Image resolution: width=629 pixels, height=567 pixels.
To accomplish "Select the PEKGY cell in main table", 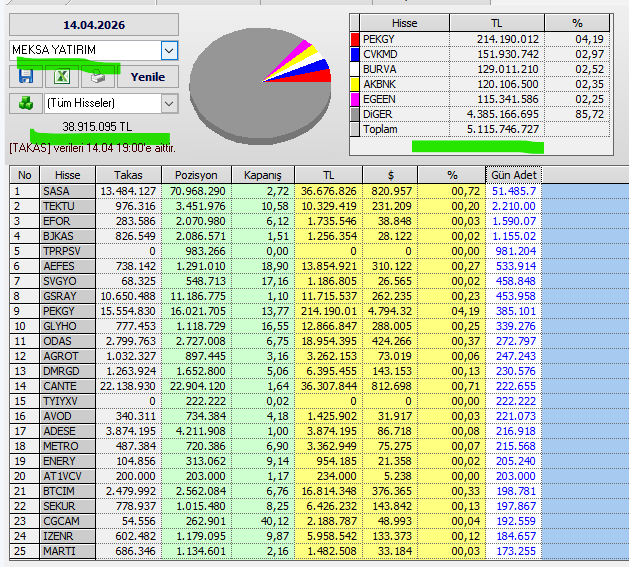I will click(67, 311).
